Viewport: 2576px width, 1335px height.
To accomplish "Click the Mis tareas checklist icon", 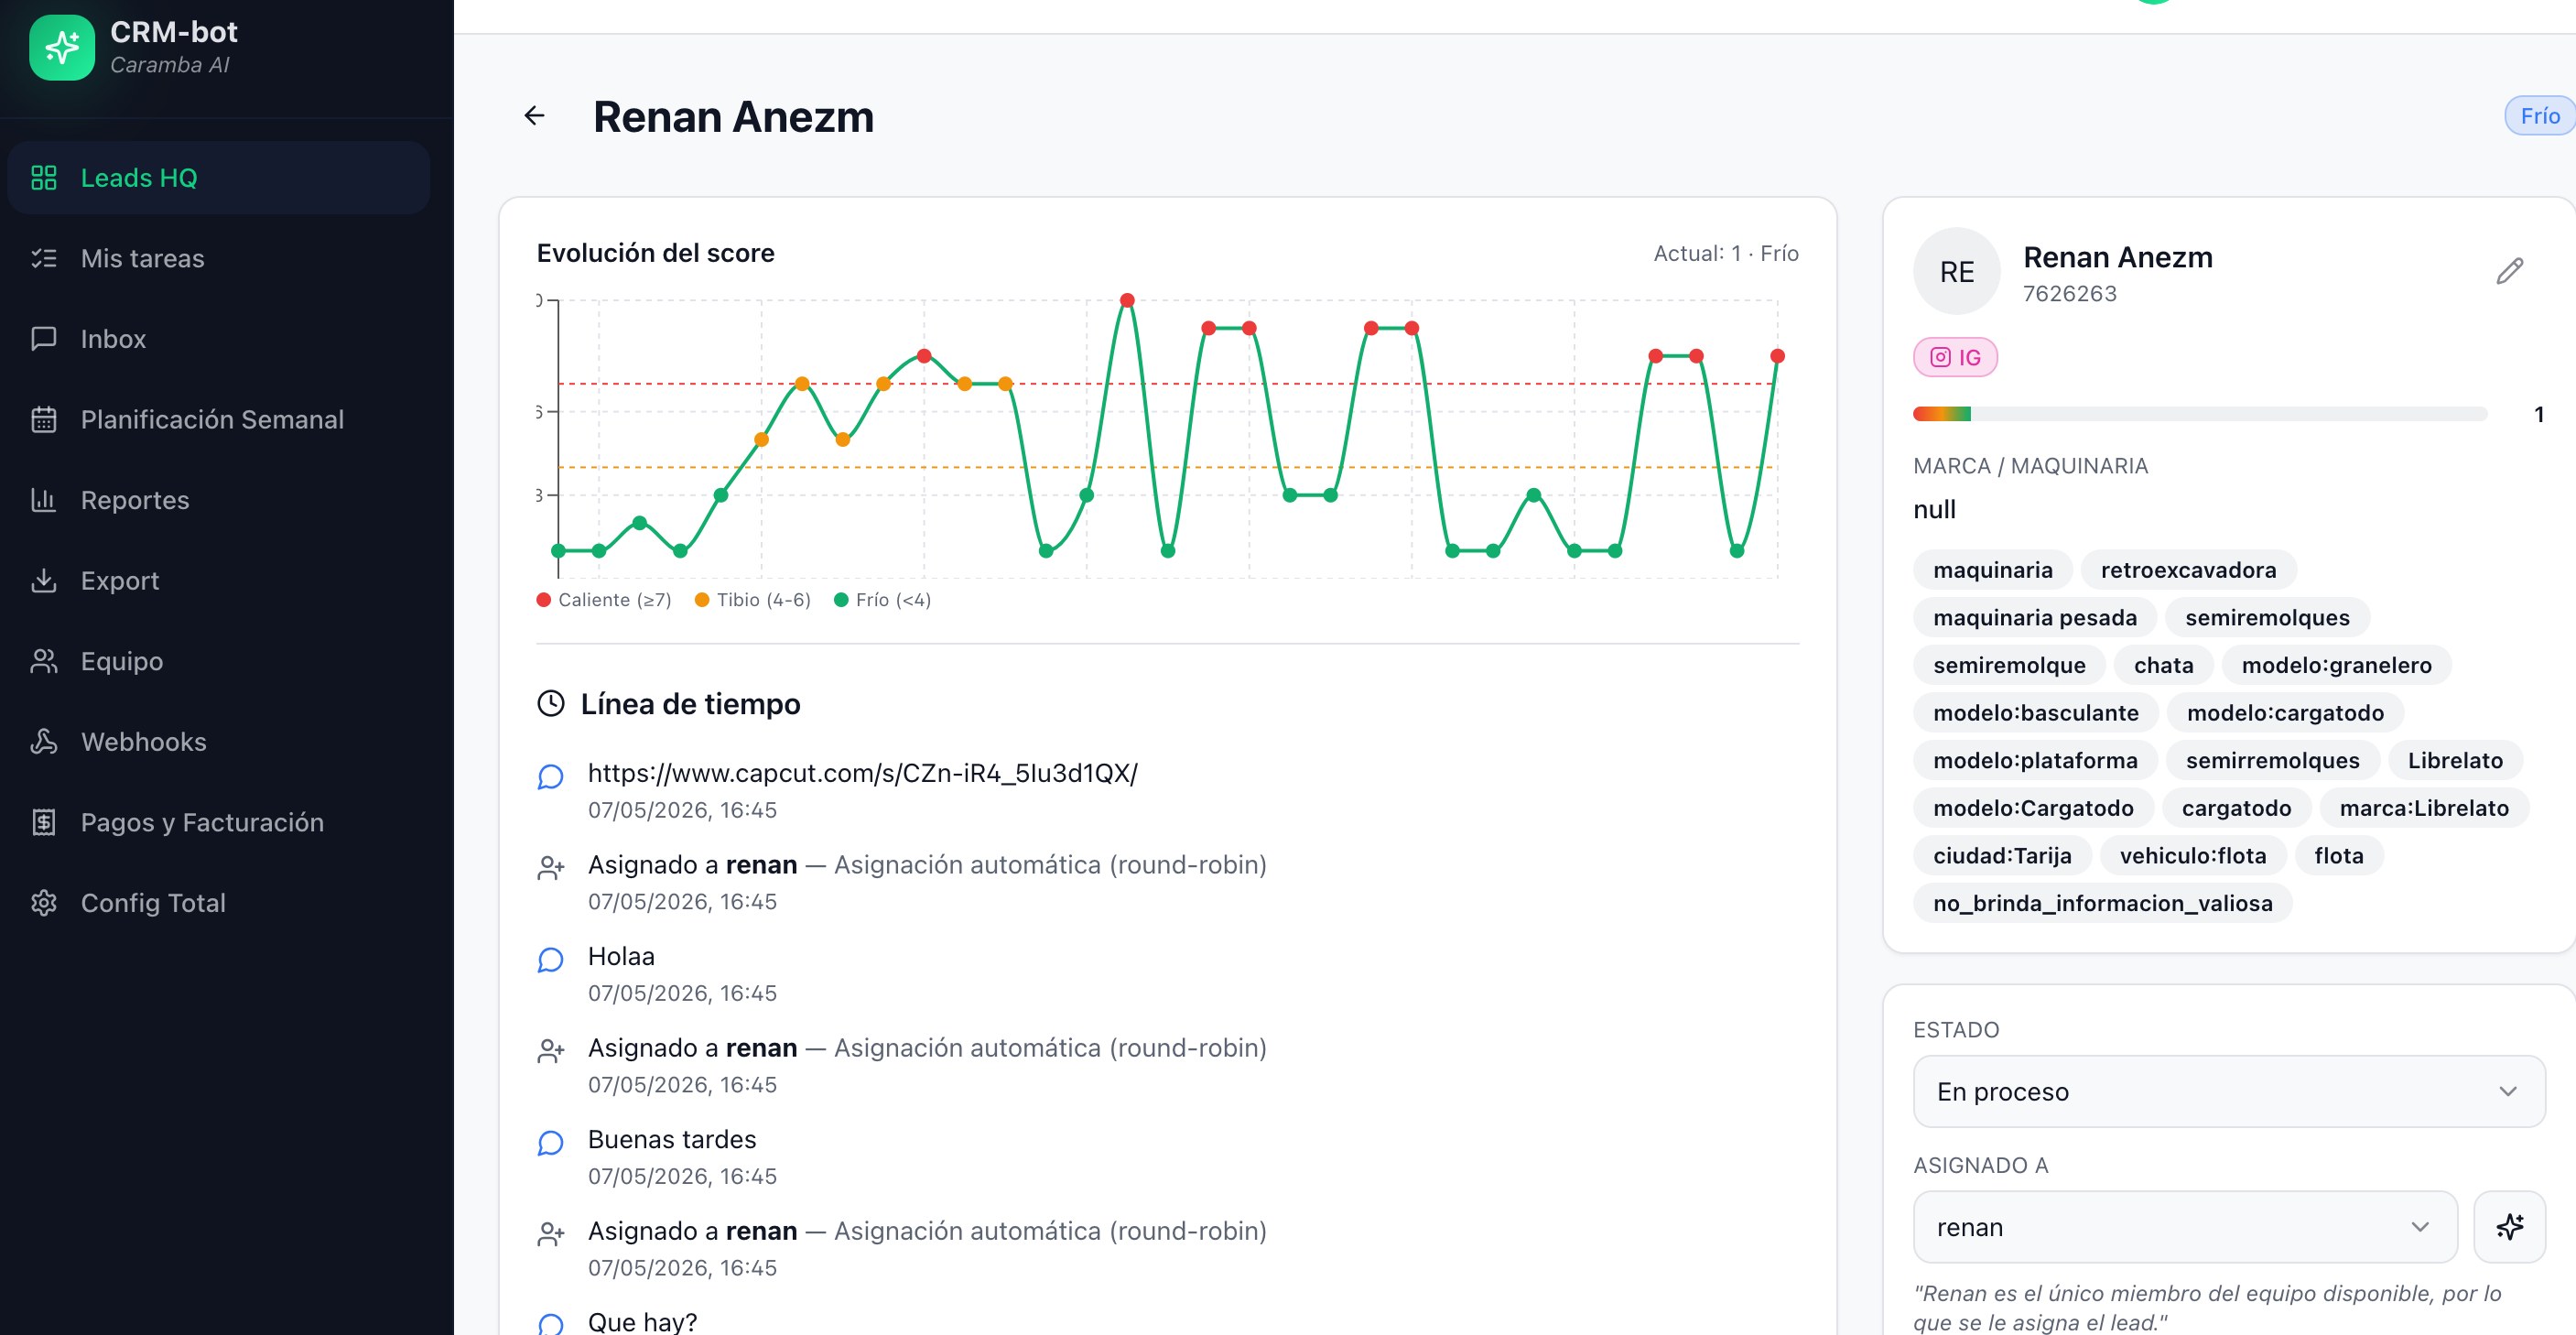I will coord(44,258).
